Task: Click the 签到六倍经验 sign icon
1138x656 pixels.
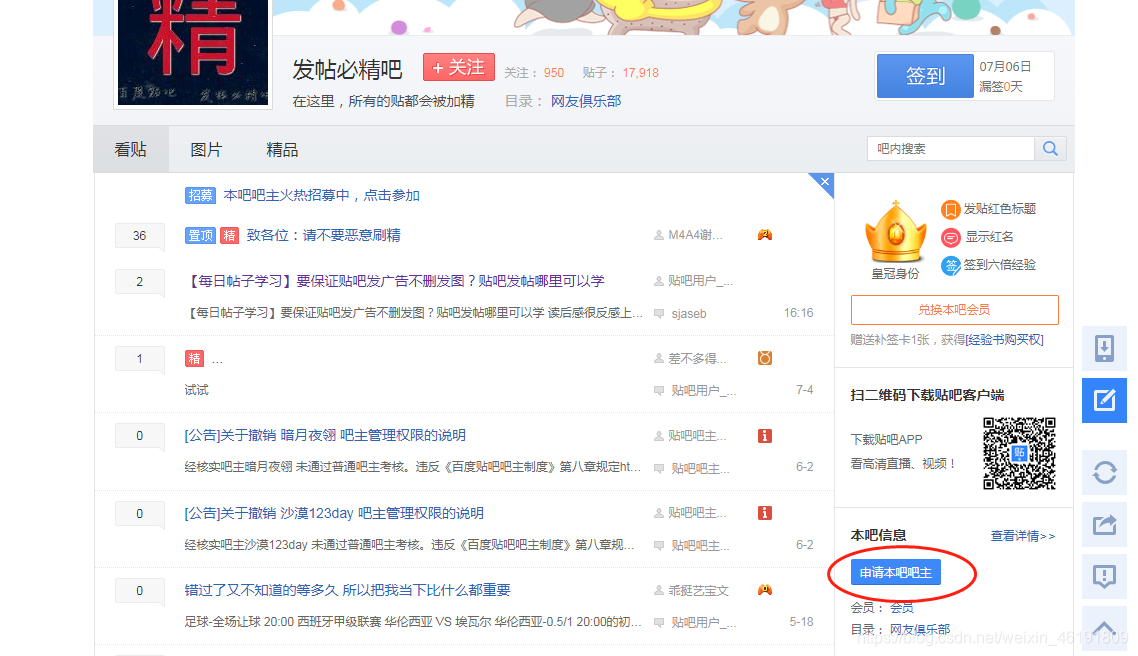Action: 950,266
